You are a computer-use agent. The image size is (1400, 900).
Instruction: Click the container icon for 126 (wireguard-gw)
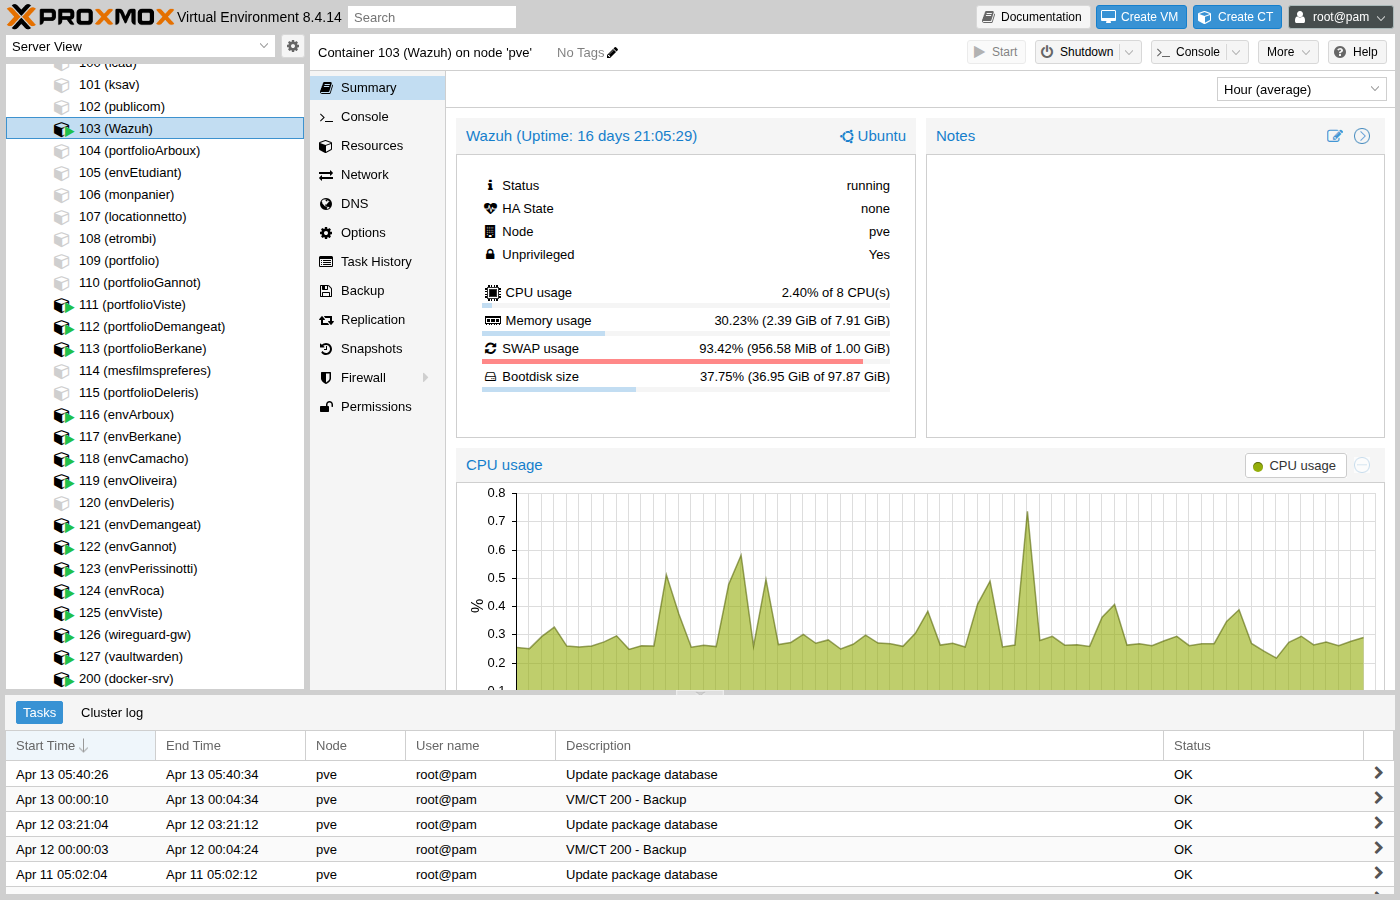[63, 635]
